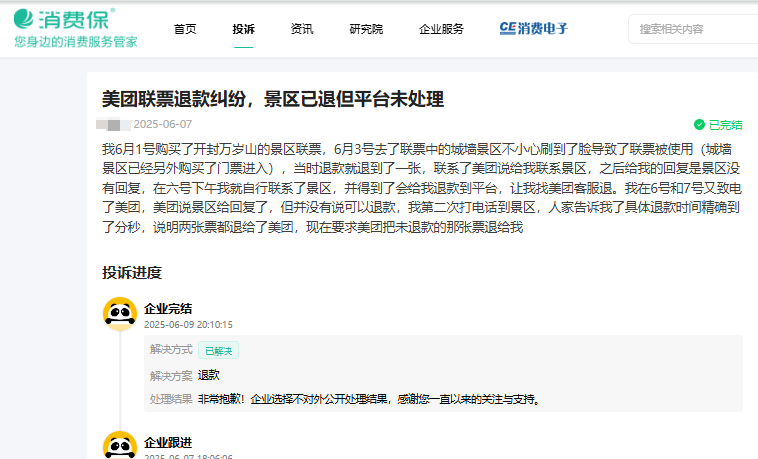
Task: Open the 首页 nav item
Action: [185, 29]
